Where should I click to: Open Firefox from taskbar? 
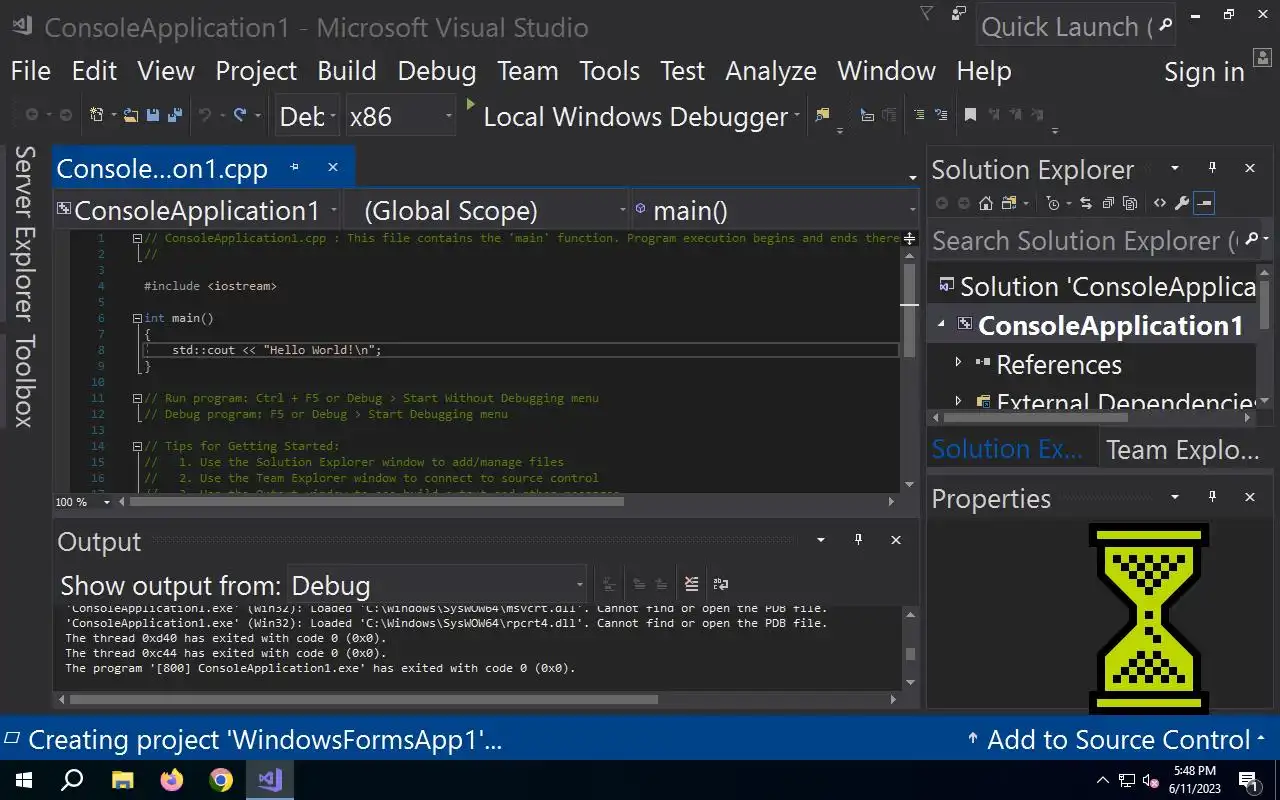[x=172, y=780]
